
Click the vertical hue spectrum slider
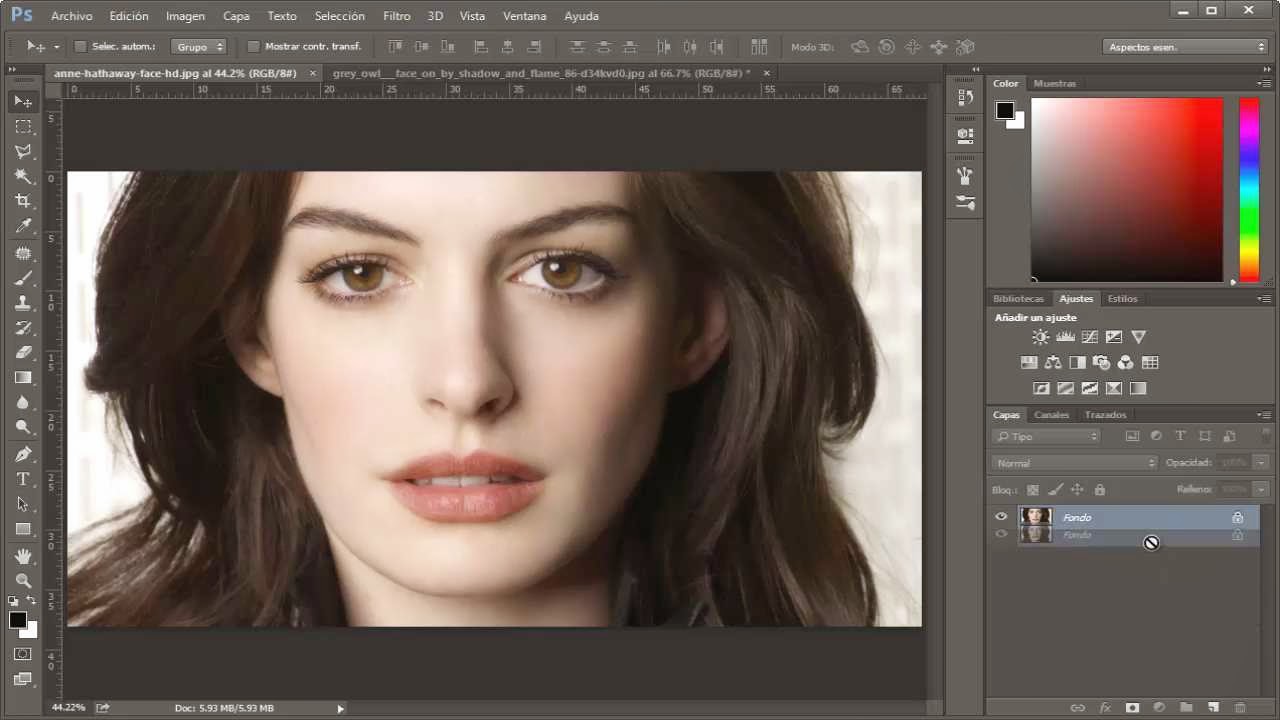point(1249,190)
